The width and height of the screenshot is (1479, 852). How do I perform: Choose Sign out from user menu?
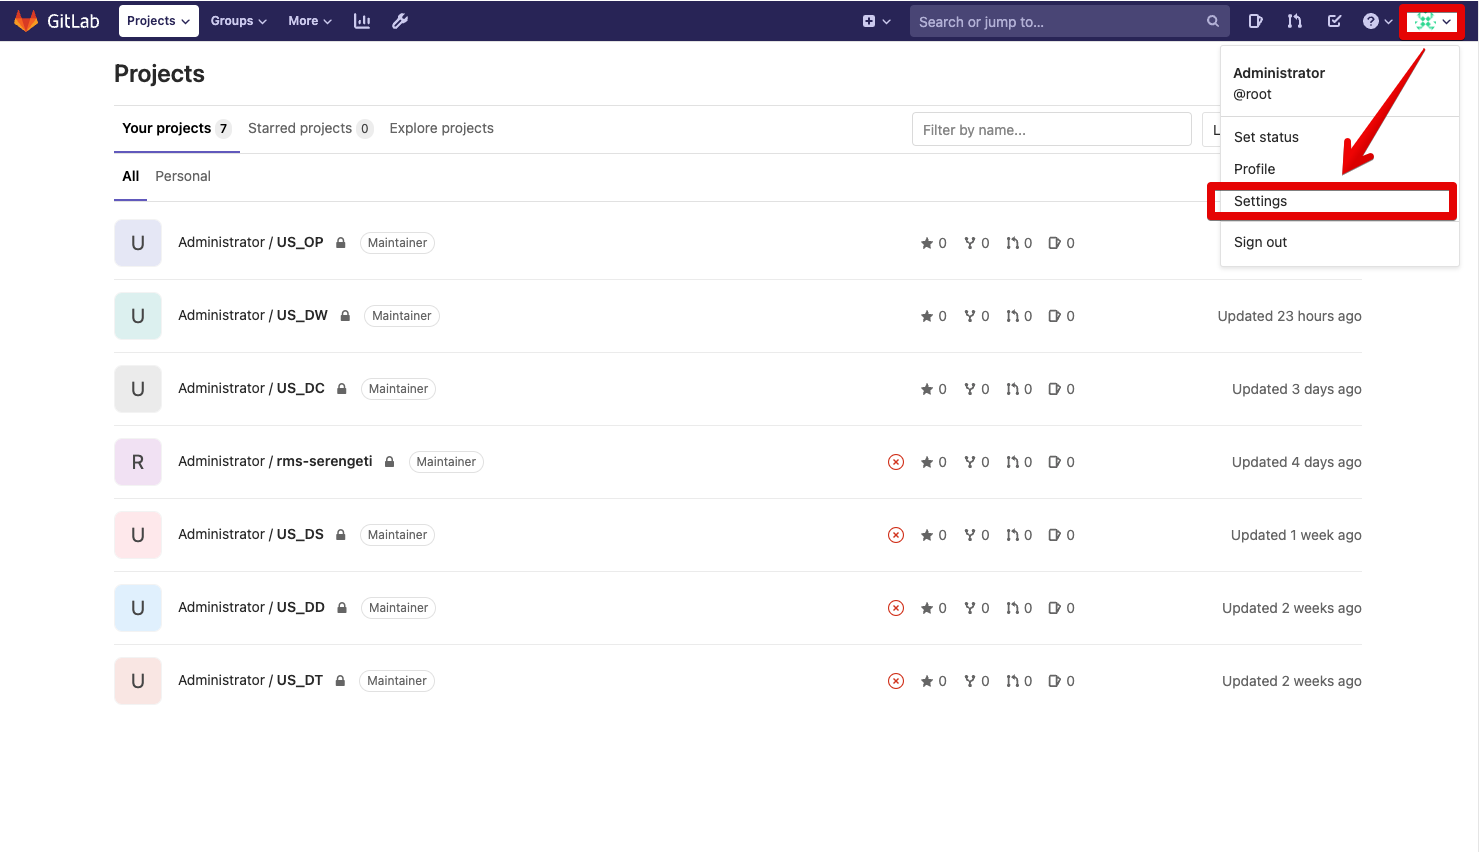click(1260, 242)
